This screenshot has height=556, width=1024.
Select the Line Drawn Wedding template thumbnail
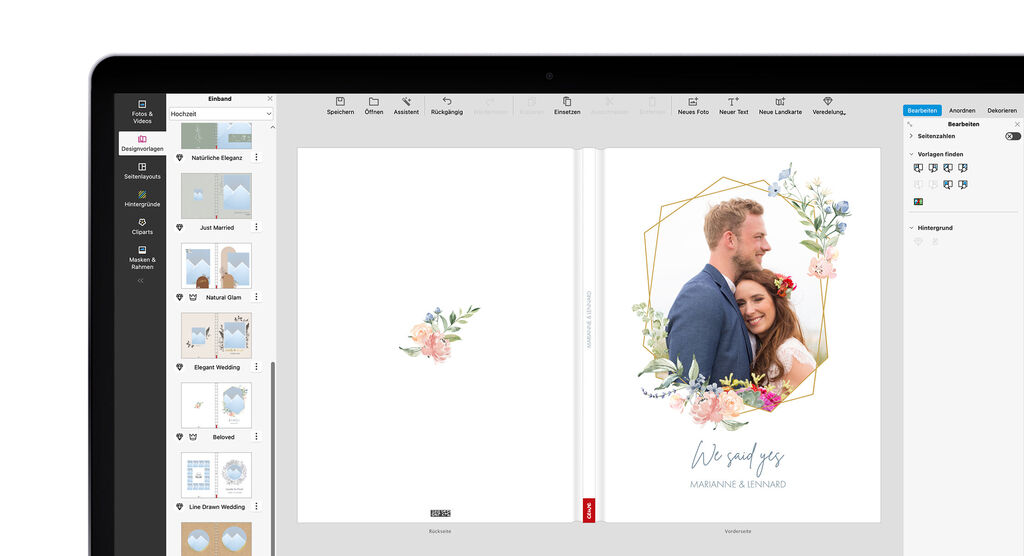coord(216,476)
